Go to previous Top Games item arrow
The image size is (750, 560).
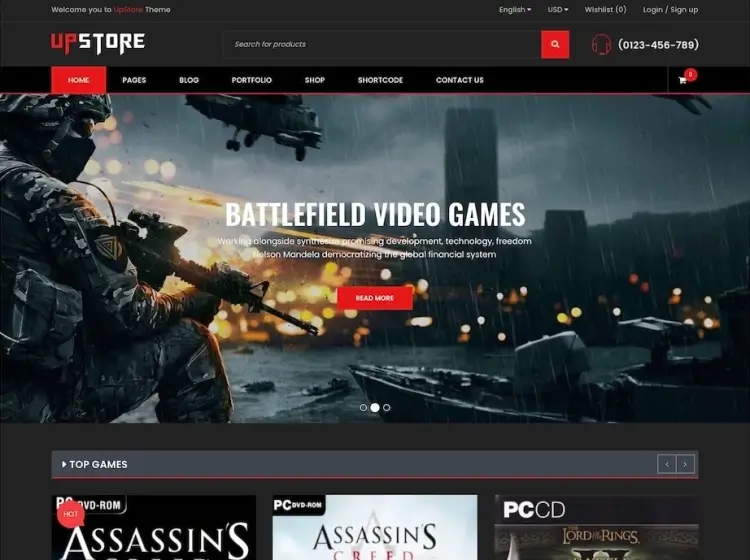[x=666, y=464]
